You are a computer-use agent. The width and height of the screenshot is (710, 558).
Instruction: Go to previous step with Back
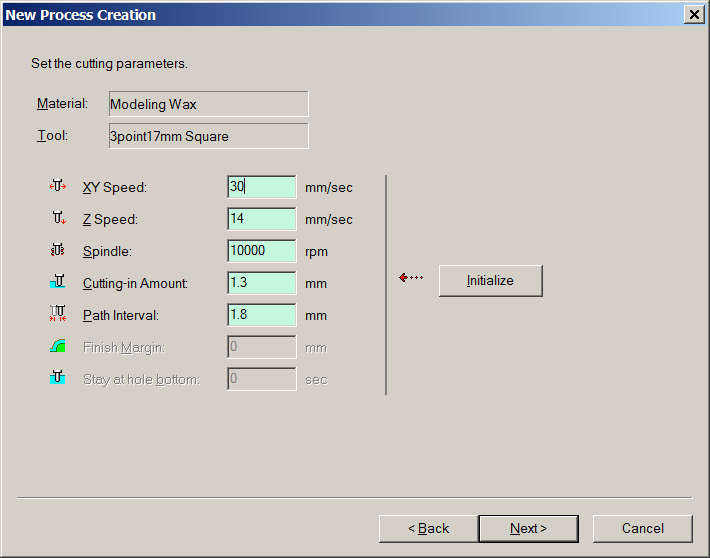(428, 529)
